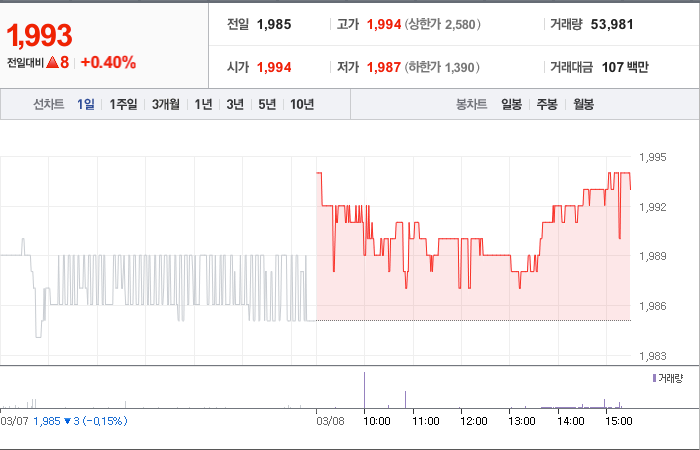
Task: Click the 15:00 time axis label
Action: click(x=619, y=421)
